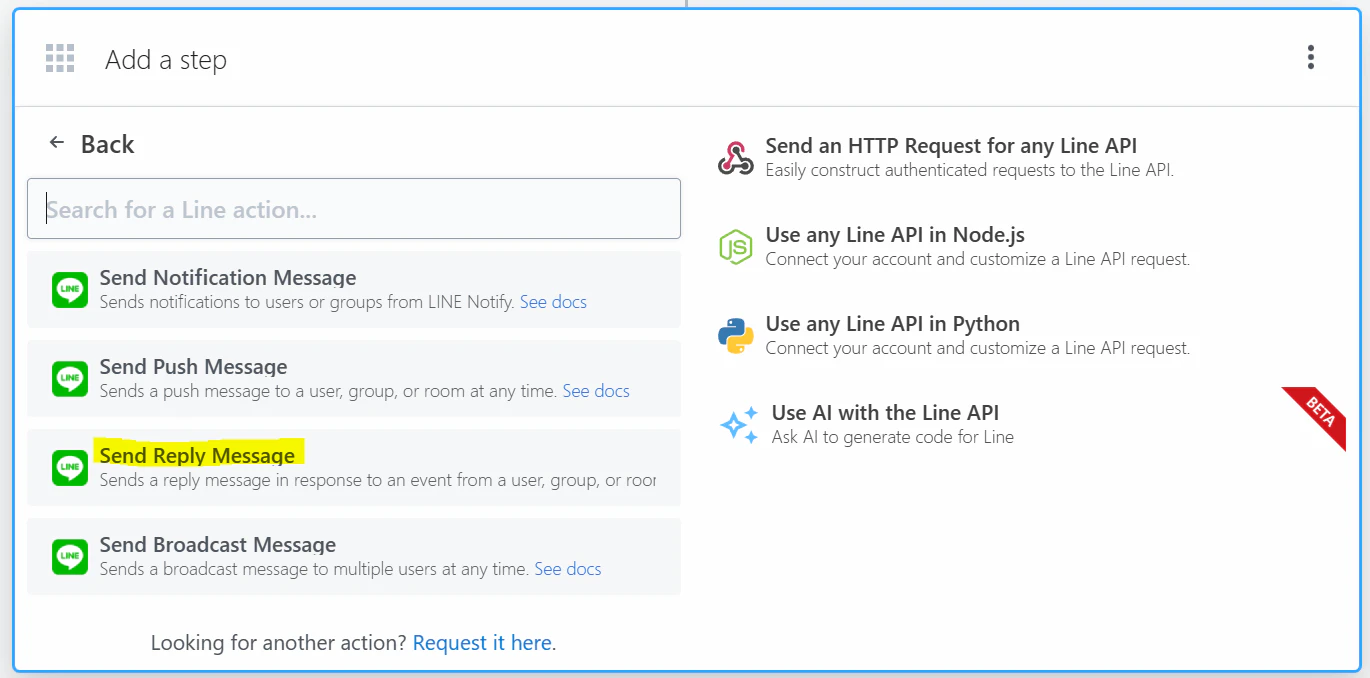Open the three-dot options menu
This screenshot has height=678, width=1370.
pyautogui.click(x=1310, y=58)
